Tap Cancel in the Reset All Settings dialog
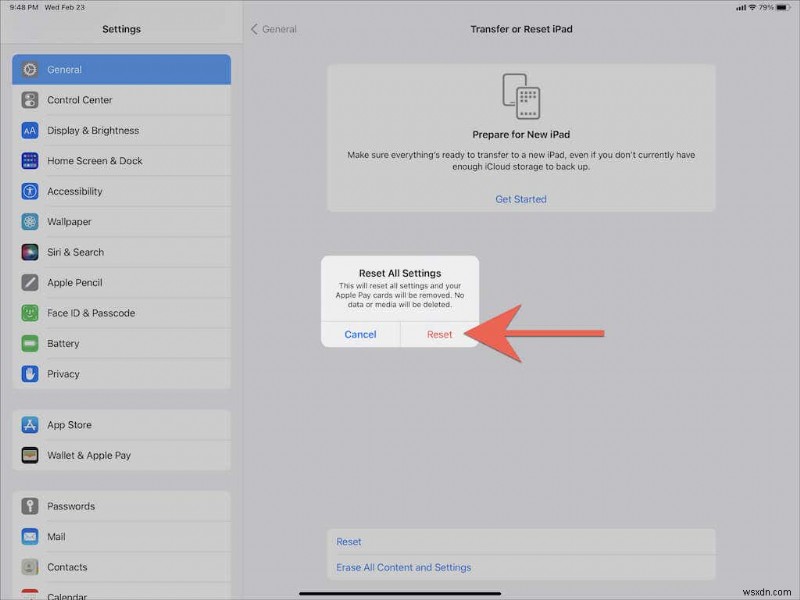The width and height of the screenshot is (800, 600). point(361,335)
